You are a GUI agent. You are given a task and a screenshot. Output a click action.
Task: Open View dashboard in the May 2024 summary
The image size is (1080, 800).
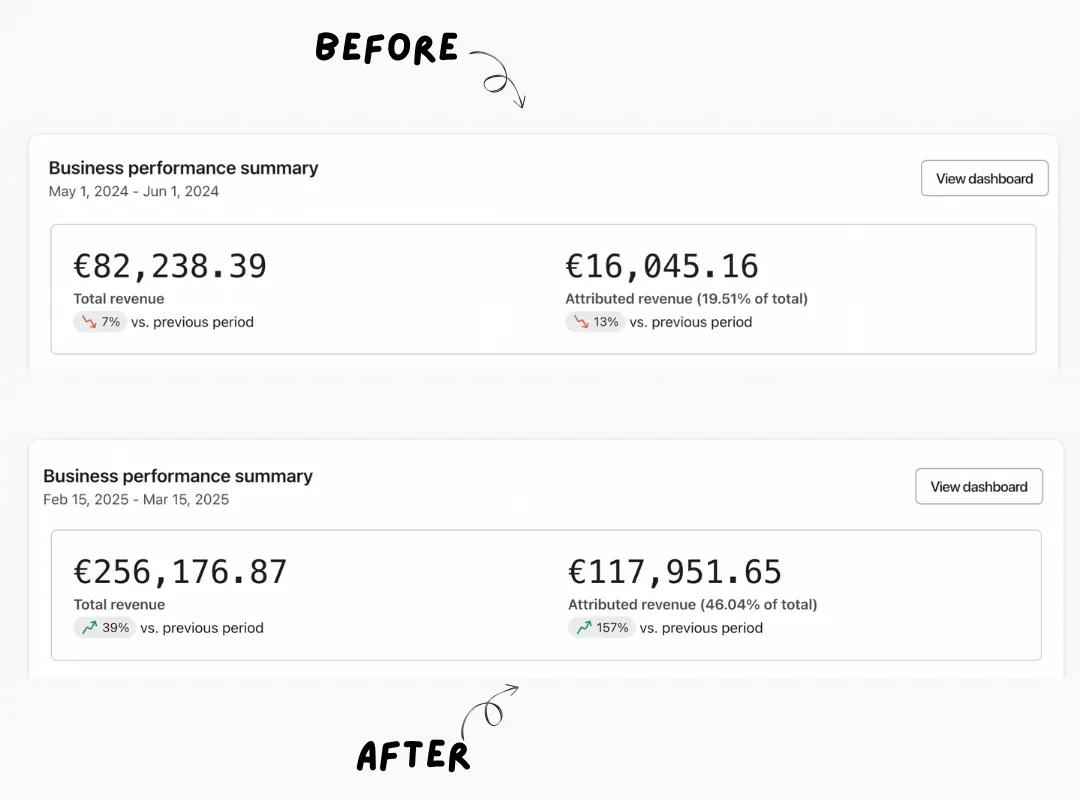984,178
